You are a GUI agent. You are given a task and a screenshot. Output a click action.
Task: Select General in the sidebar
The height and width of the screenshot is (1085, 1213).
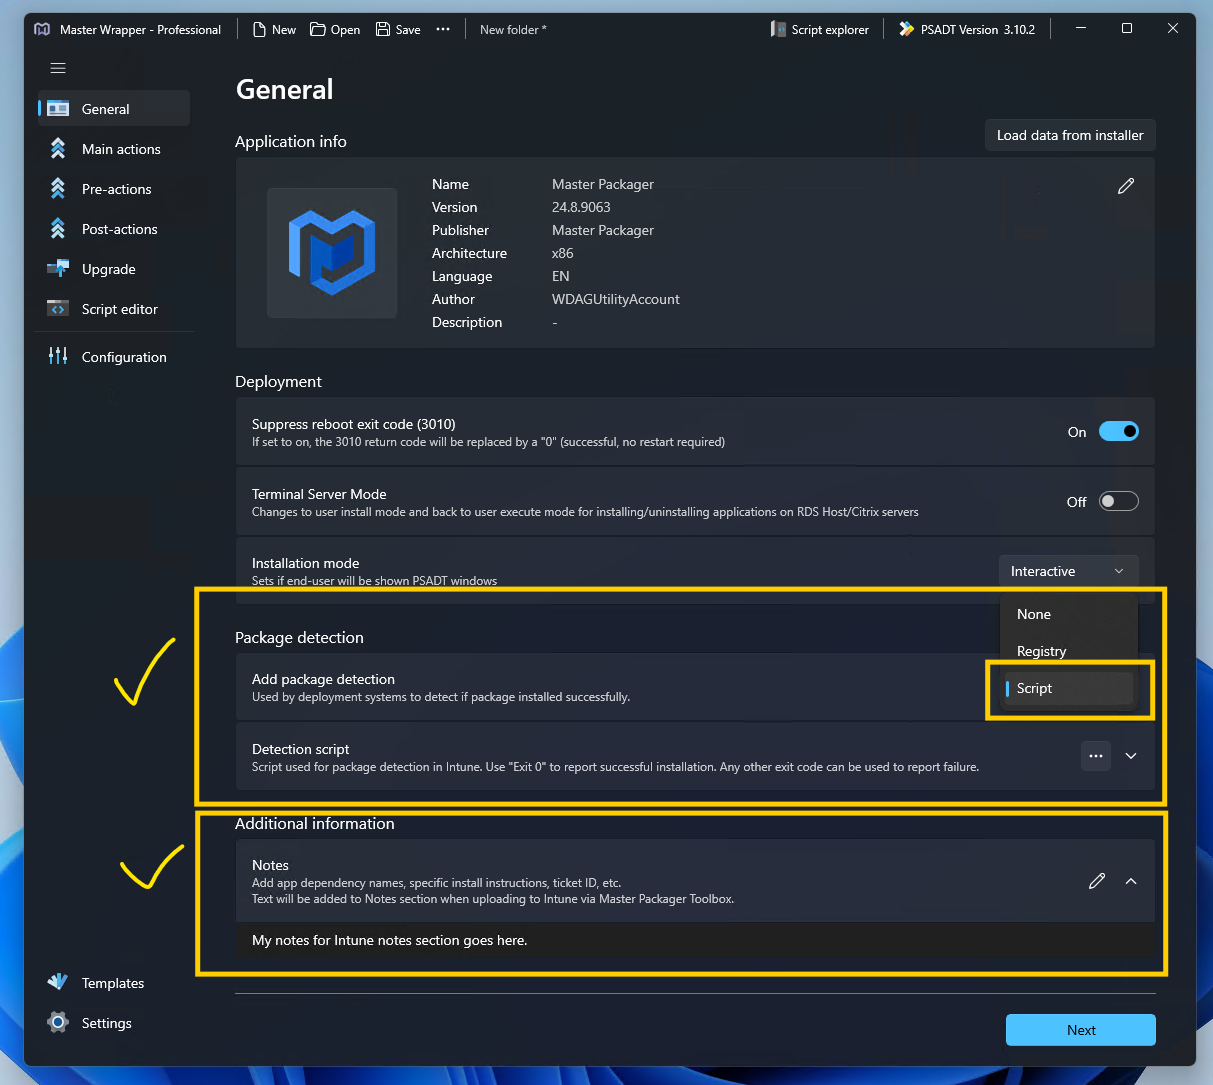pyautogui.click(x=114, y=109)
